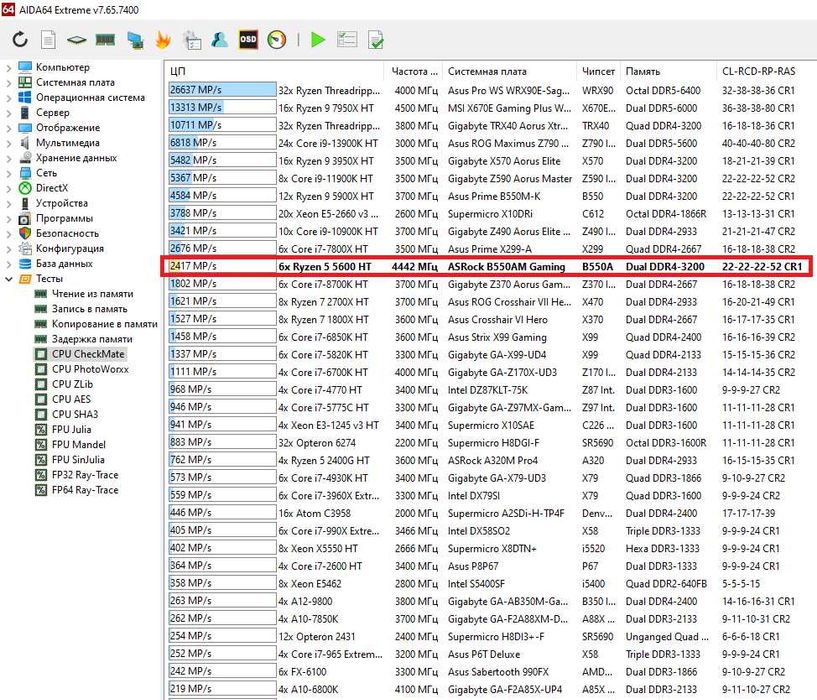Select Мультимедиа in the sidebar
Image resolution: width=817 pixels, height=700 pixels.
tap(67, 143)
